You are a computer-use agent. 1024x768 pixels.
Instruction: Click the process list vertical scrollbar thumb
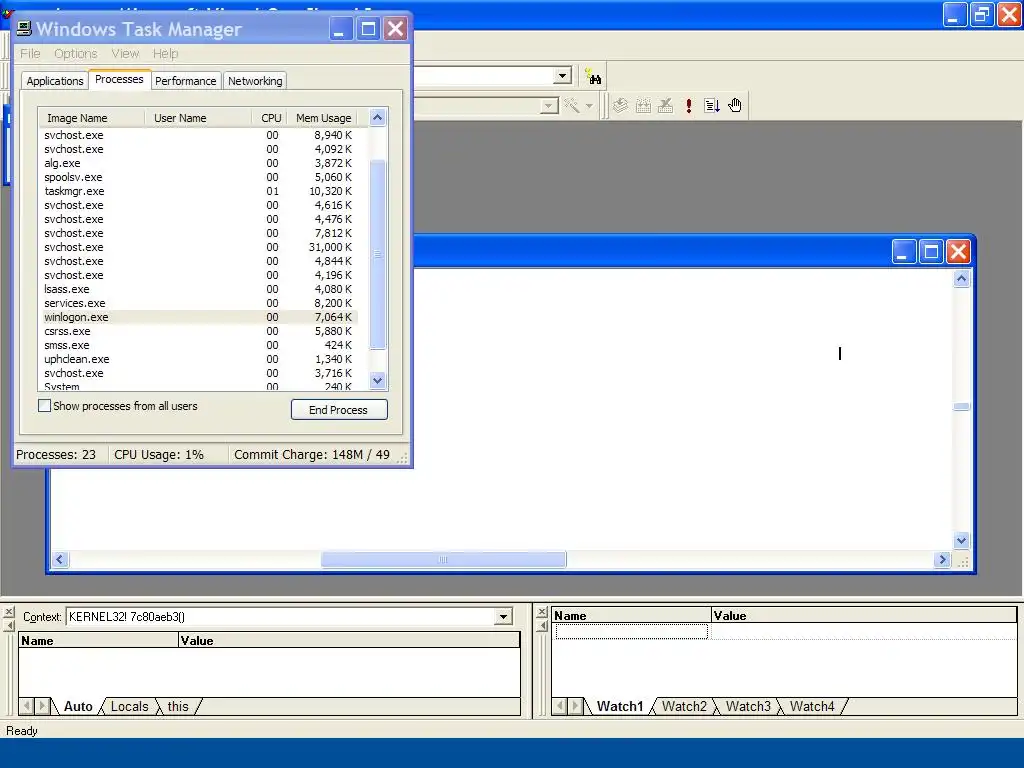377,254
